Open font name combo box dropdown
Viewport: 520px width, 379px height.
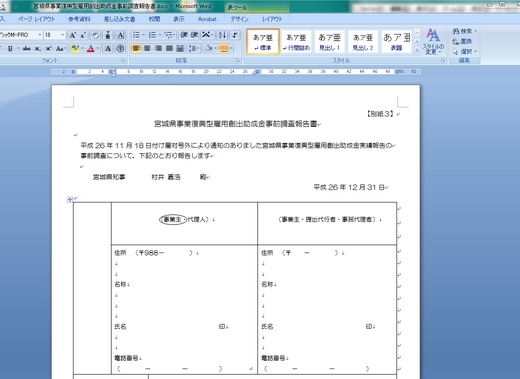pos(40,35)
